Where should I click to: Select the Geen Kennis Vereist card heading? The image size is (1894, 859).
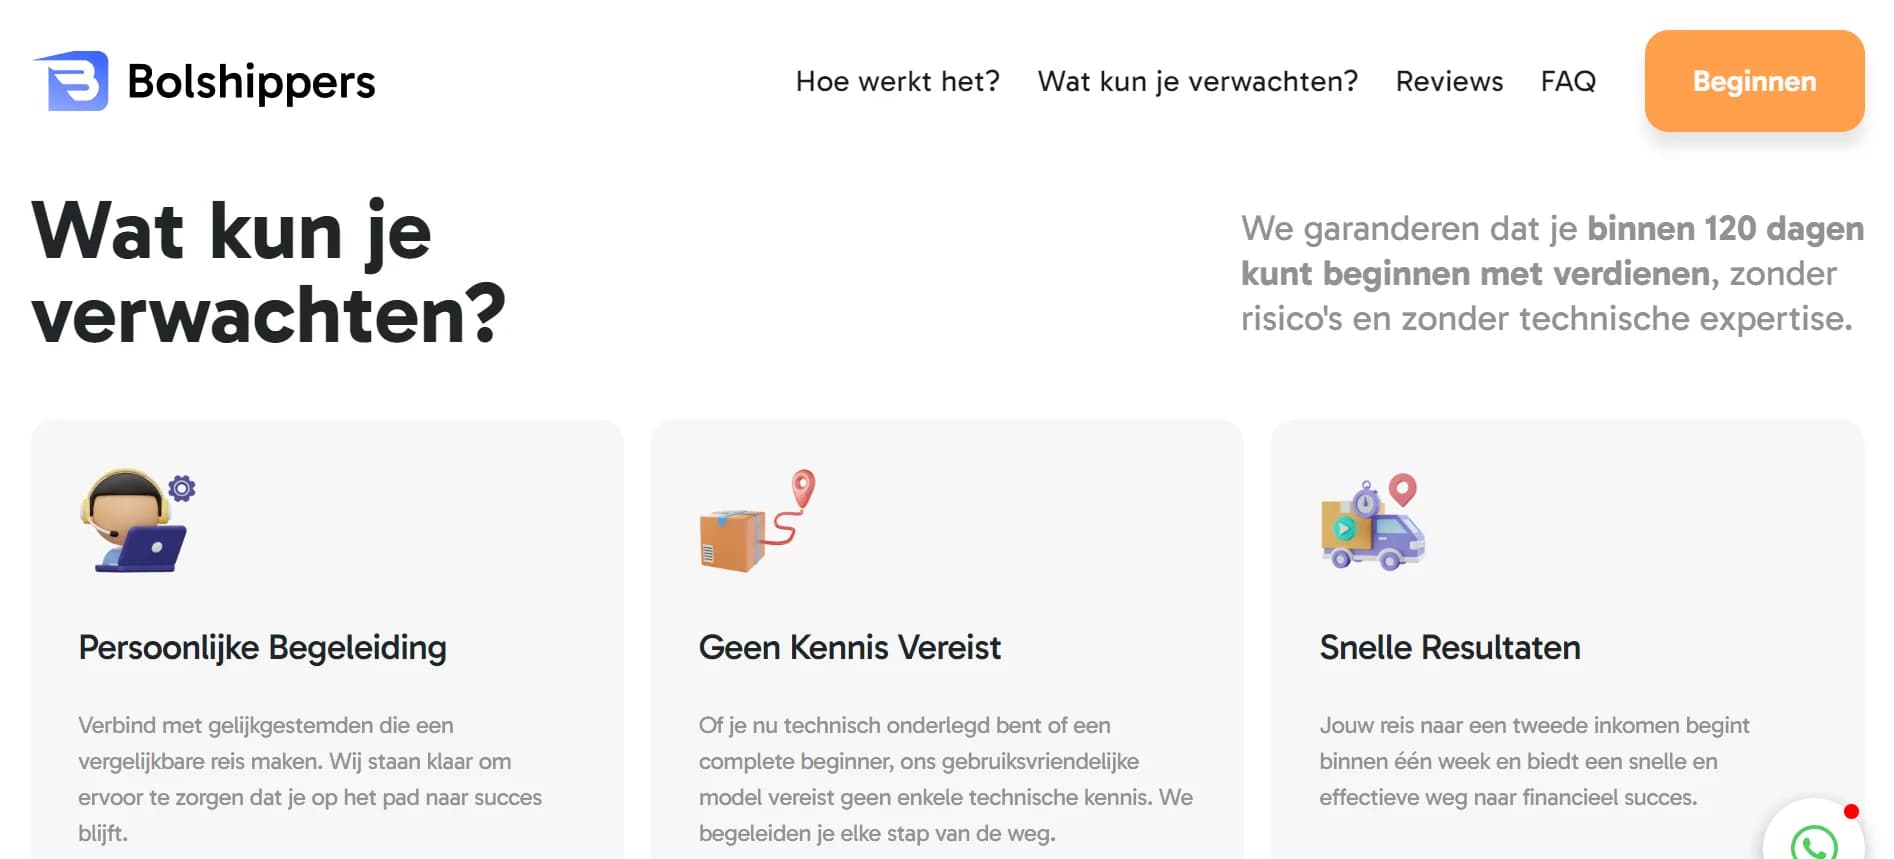click(x=850, y=648)
